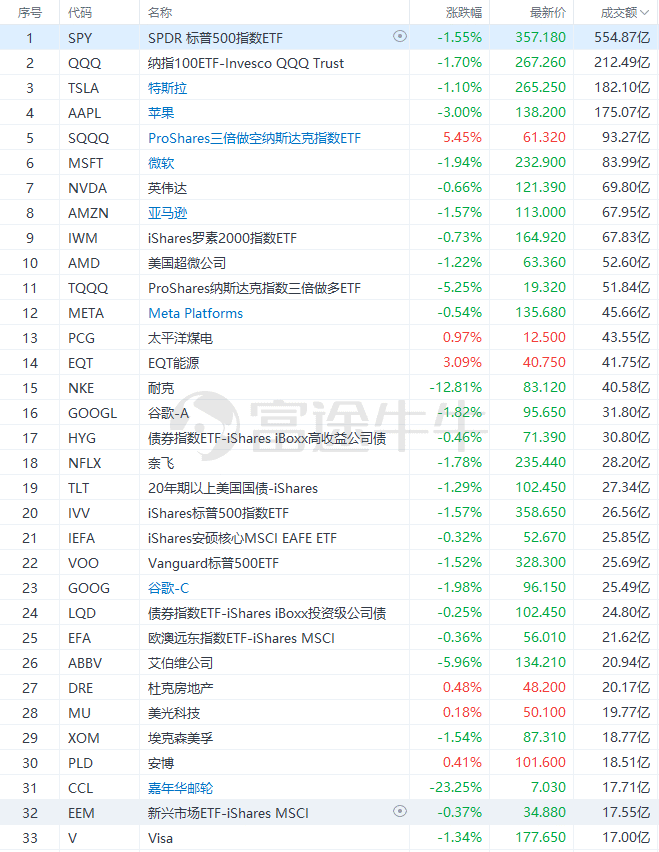Select the SQQQ ticker code
This screenshot has width=659, height=852.
(x=88, y=138)
